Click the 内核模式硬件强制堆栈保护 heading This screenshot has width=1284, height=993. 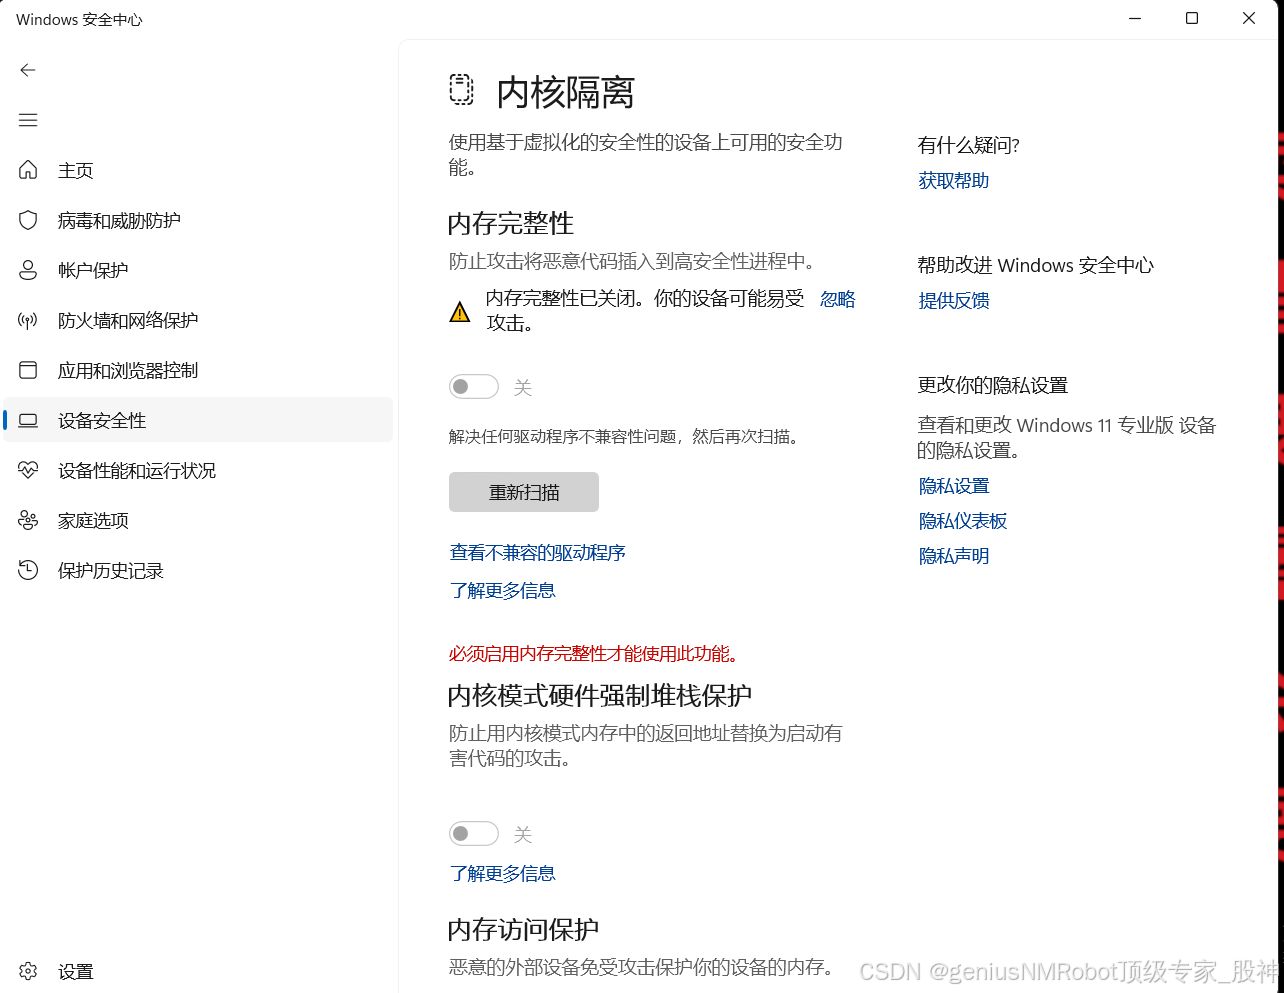(600, 695)
